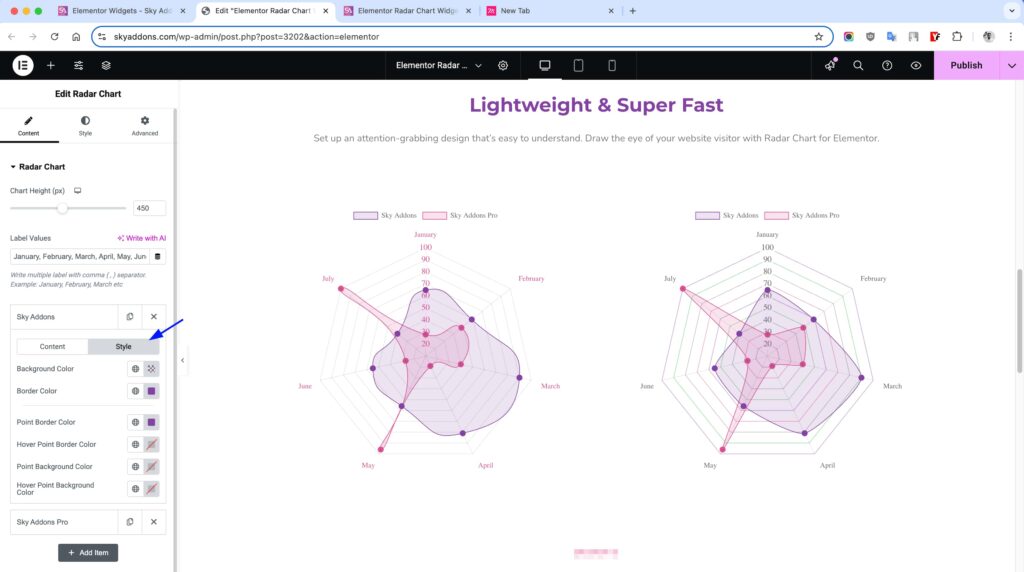Open global colors for Hover Point Border Color
The image size is (1024, 572).
(135, 445)
